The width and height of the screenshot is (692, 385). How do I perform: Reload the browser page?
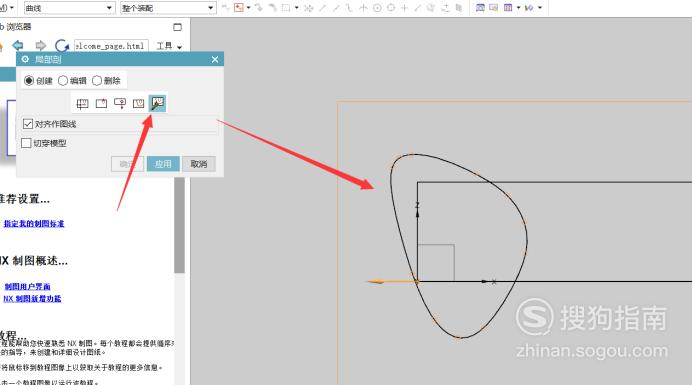click(x=61, y=45)
